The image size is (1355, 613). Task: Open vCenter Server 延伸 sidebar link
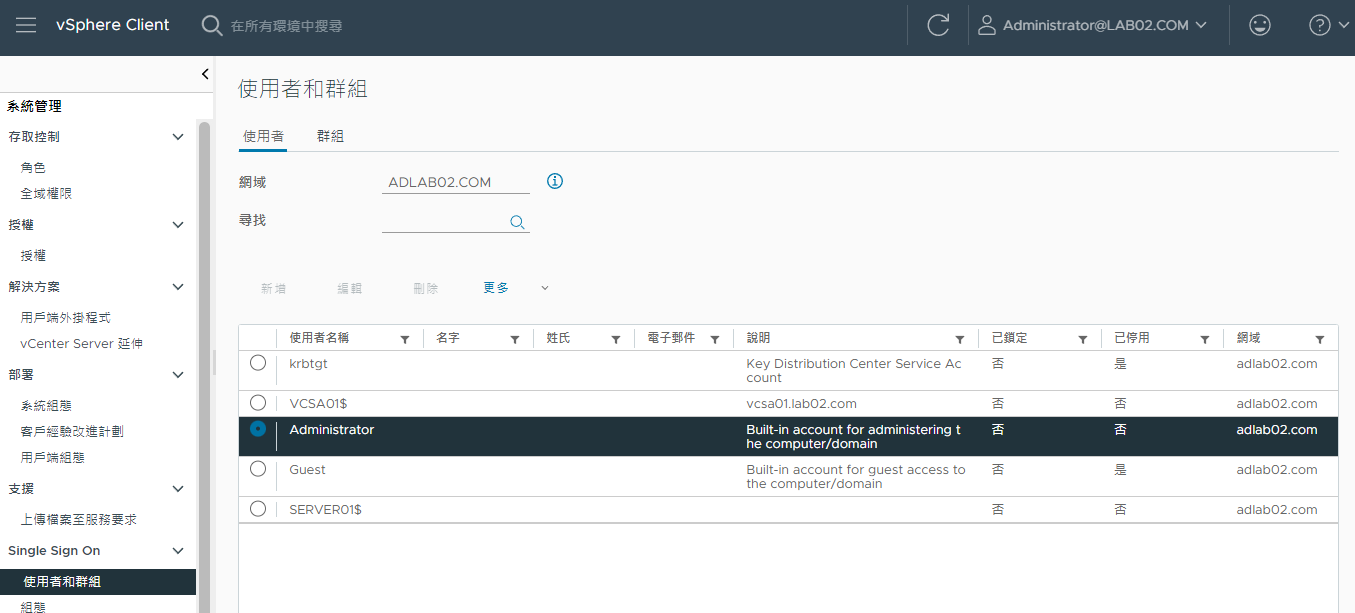click(81, 343)
